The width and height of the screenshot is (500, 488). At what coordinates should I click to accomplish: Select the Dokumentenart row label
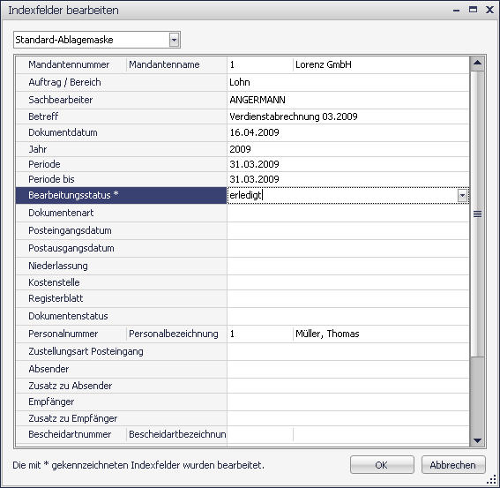(x=61, y=213)
